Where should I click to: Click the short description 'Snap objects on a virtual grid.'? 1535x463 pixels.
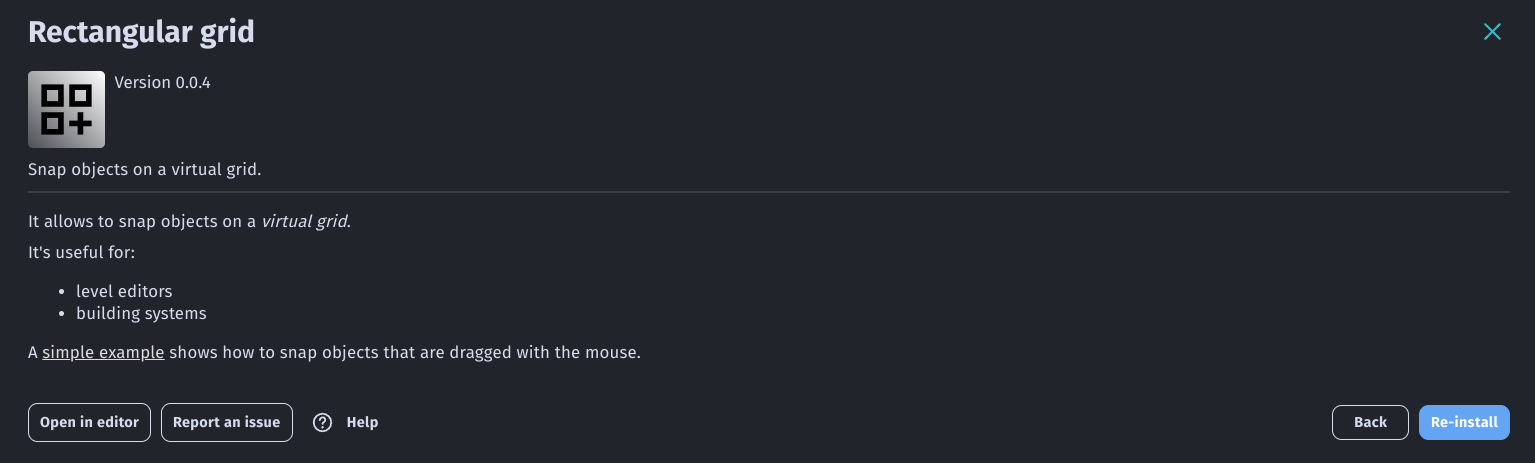pos(144,169)
